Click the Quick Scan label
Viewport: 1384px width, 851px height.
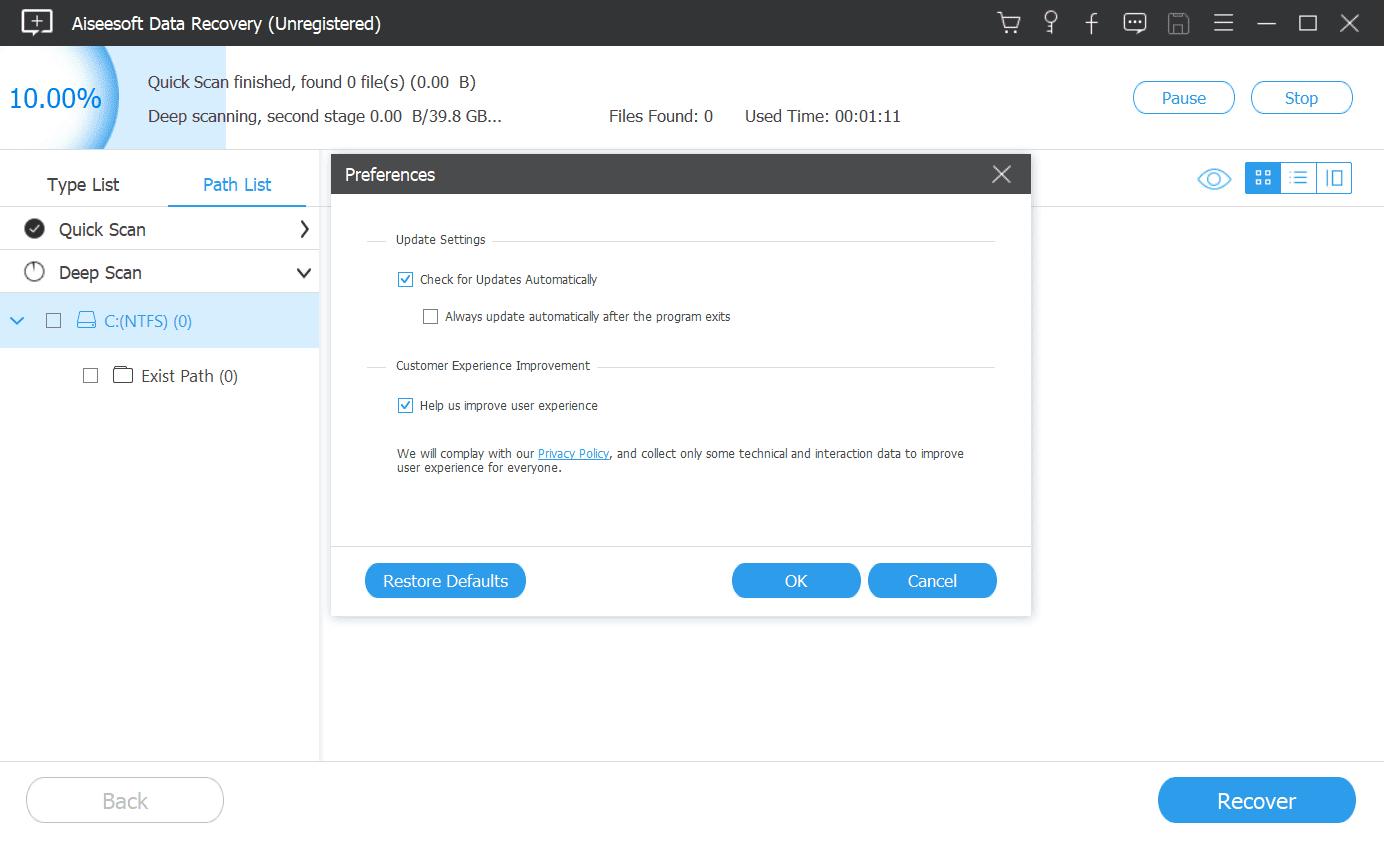pos(102,230)
